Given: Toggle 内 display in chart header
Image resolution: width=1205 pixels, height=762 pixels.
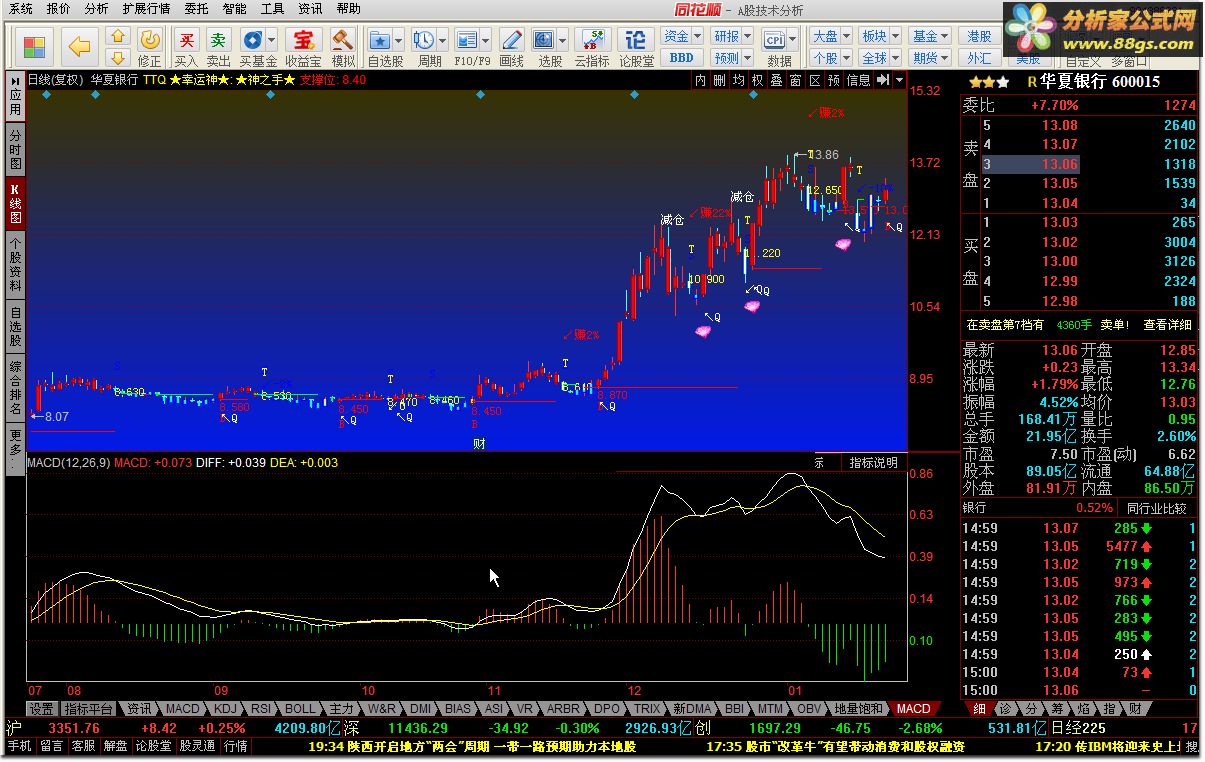Looking at the screenshot, I should tap(700, 80).
